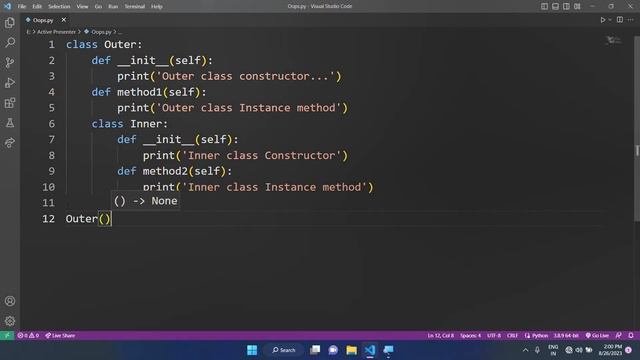Click the Active Presenter breadcrumb folder
This screenshot has height=360, width=640.
56,31
